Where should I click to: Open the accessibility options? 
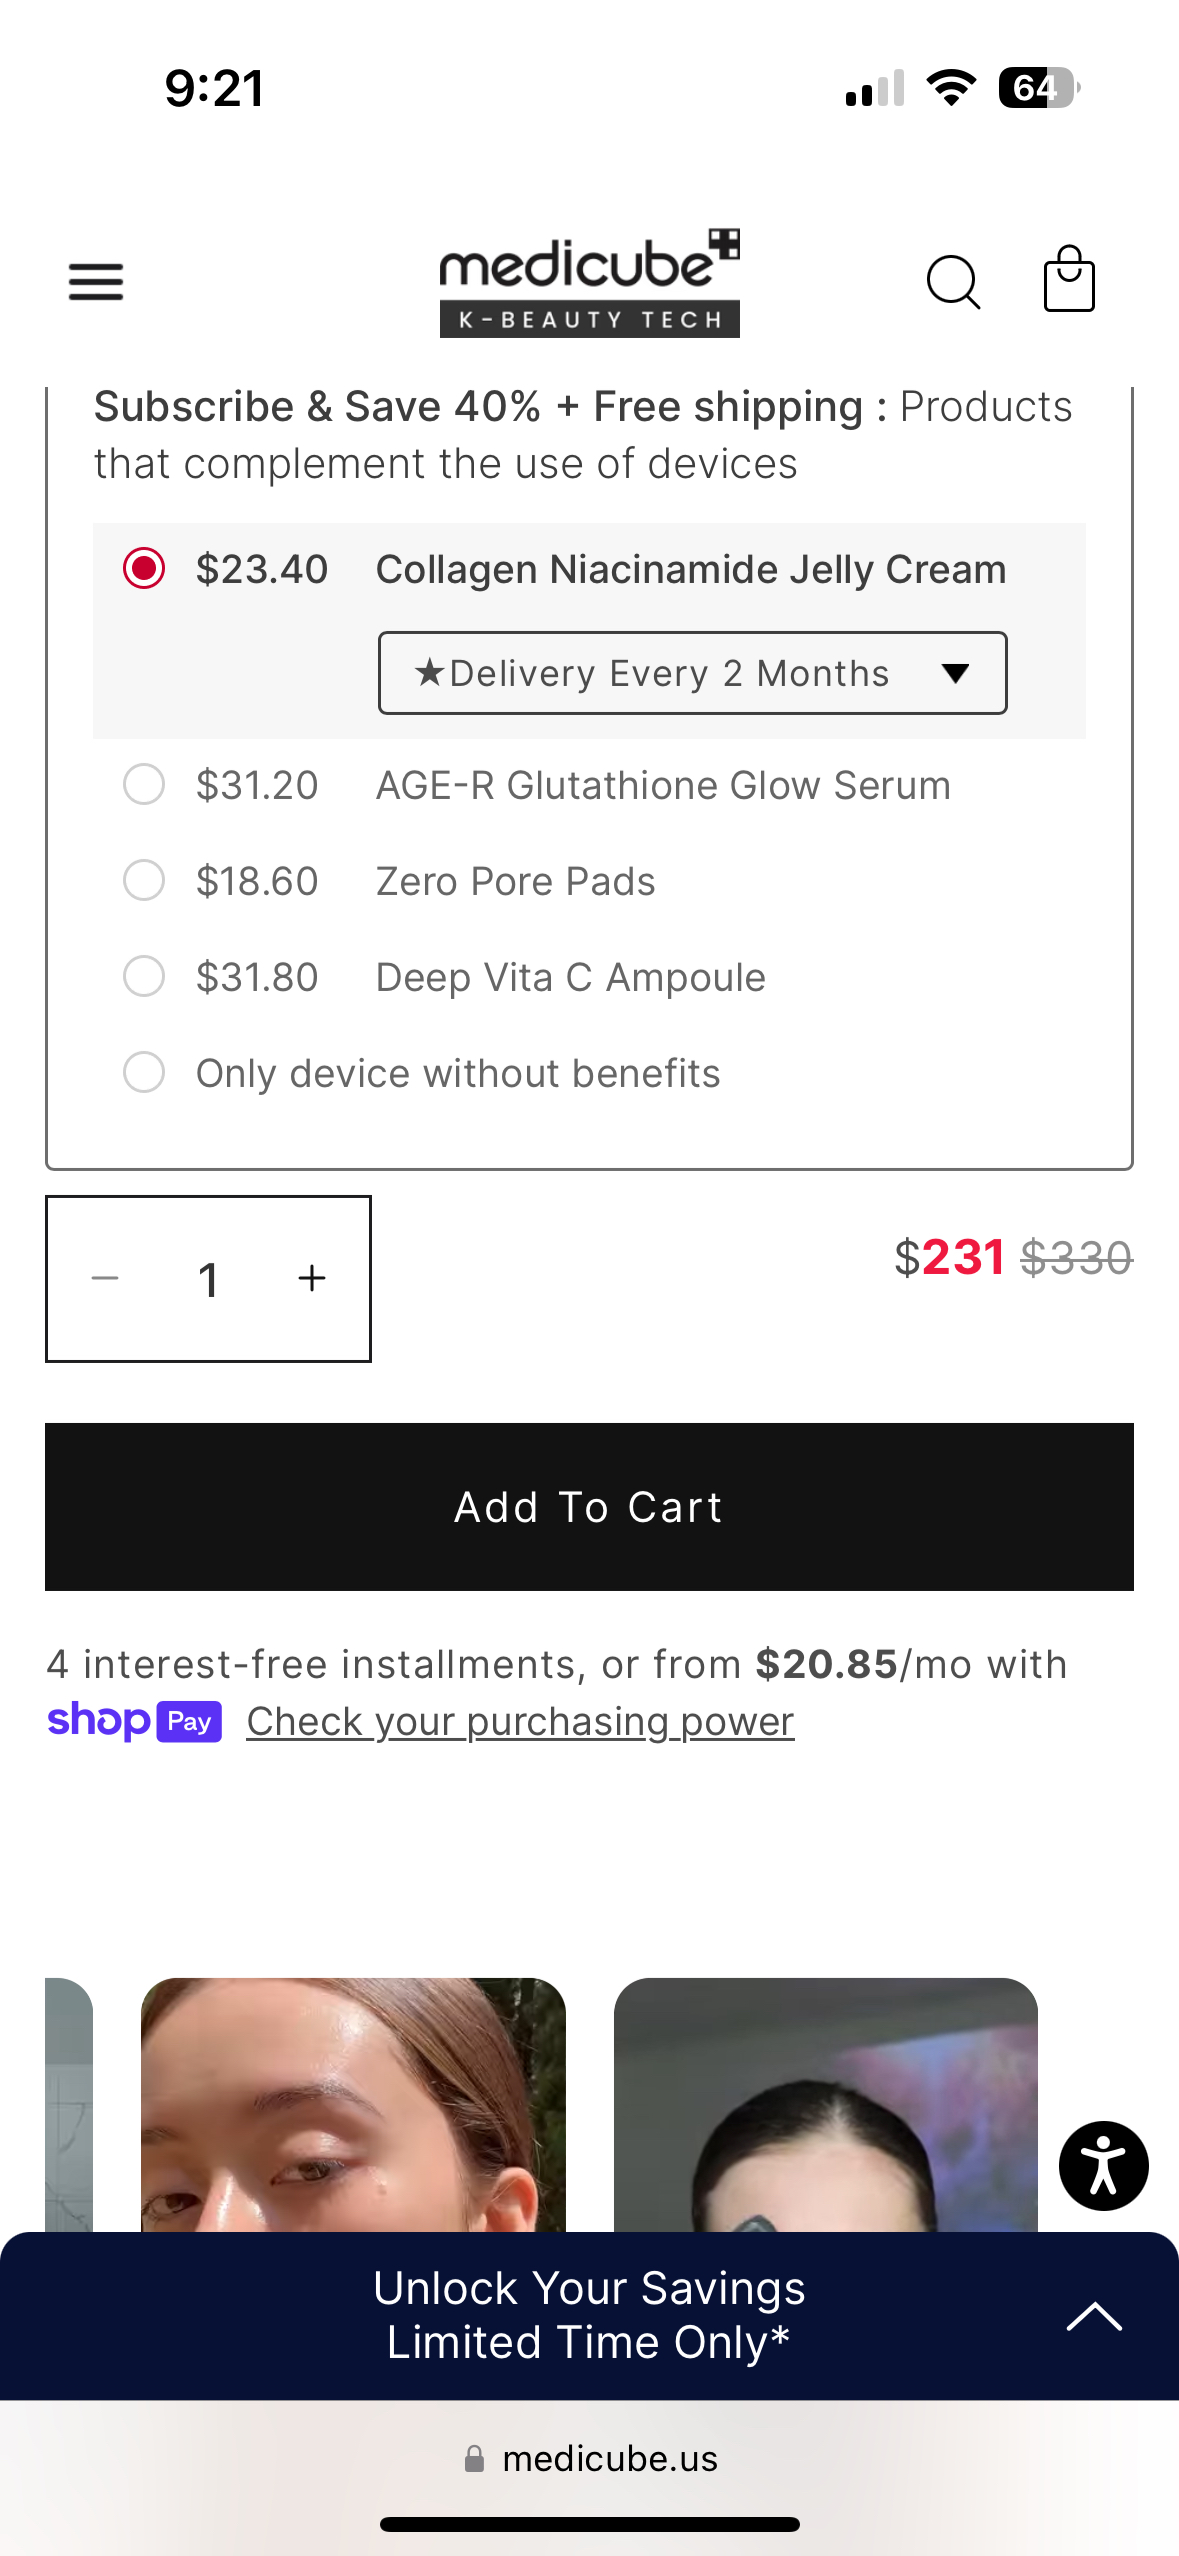1103,2165
